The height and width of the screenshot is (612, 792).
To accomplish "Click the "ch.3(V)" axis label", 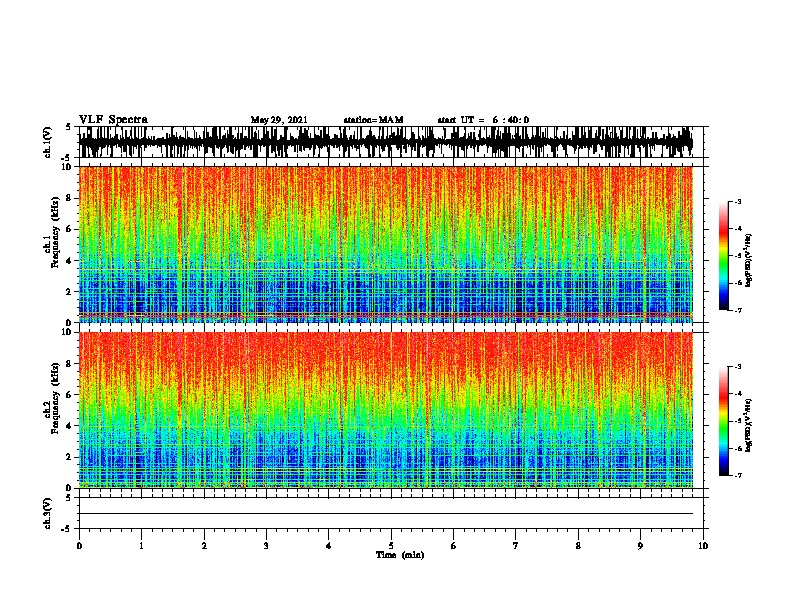I will [x=48, y=513].
